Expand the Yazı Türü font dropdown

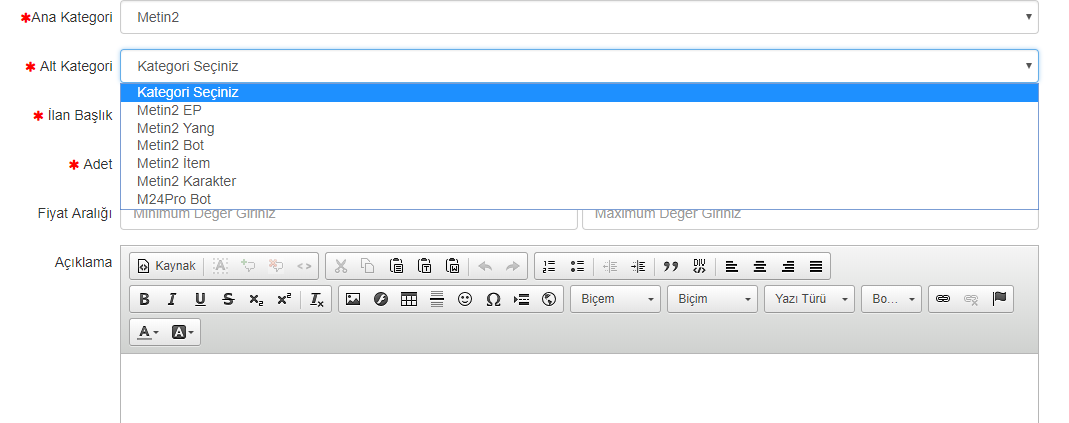[x=809, y=299]
